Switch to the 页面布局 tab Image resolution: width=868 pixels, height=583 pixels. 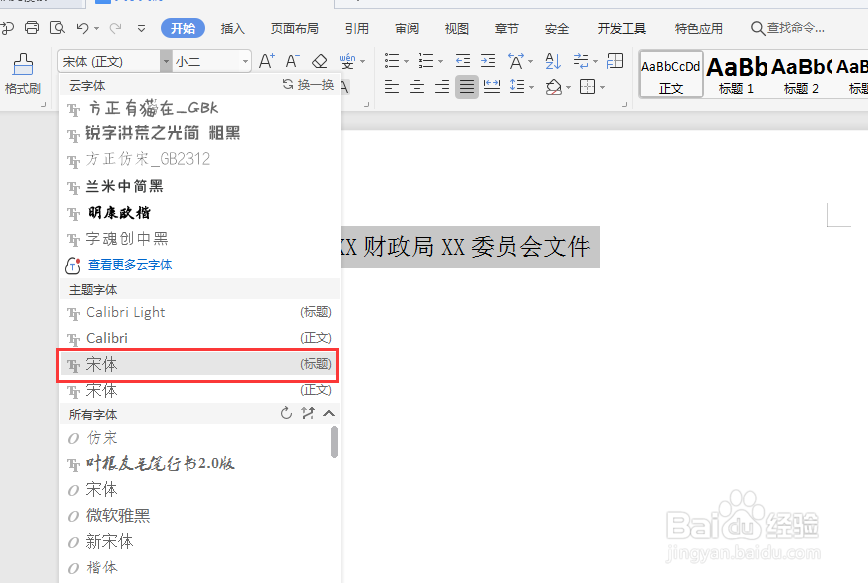tap(294, 28)
